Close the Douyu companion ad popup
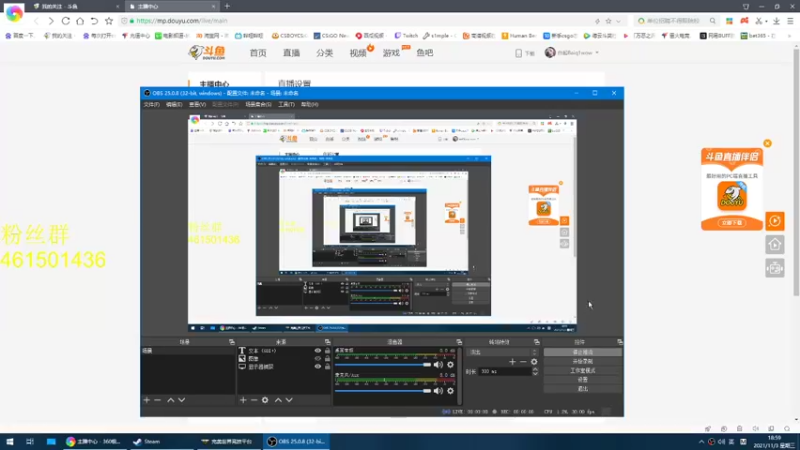 pos(767,143)
